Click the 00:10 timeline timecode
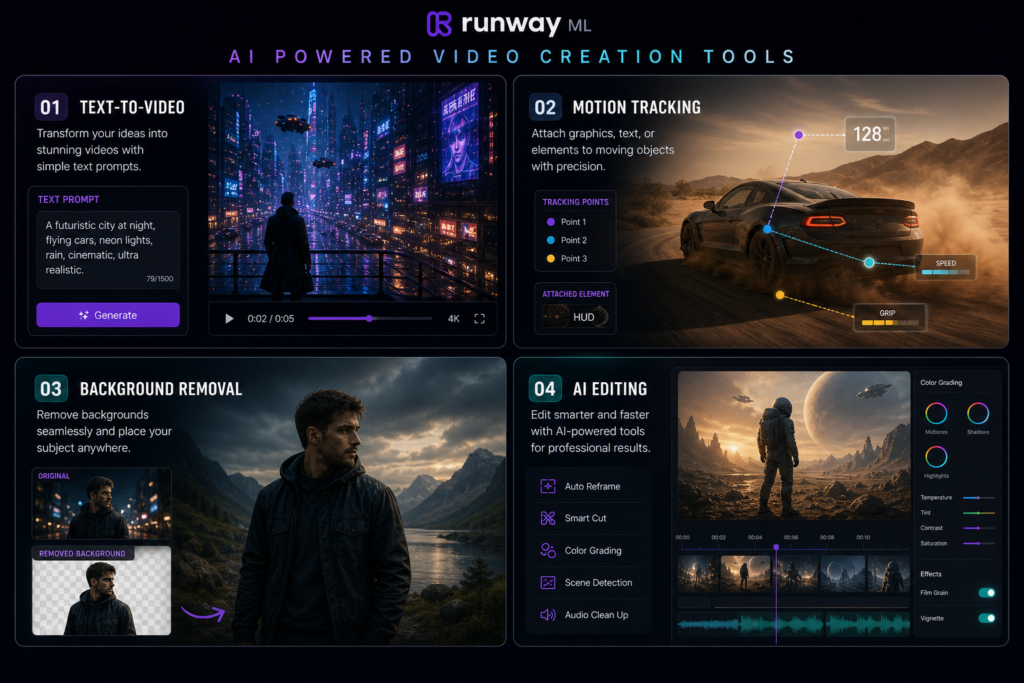 [863, 537]
